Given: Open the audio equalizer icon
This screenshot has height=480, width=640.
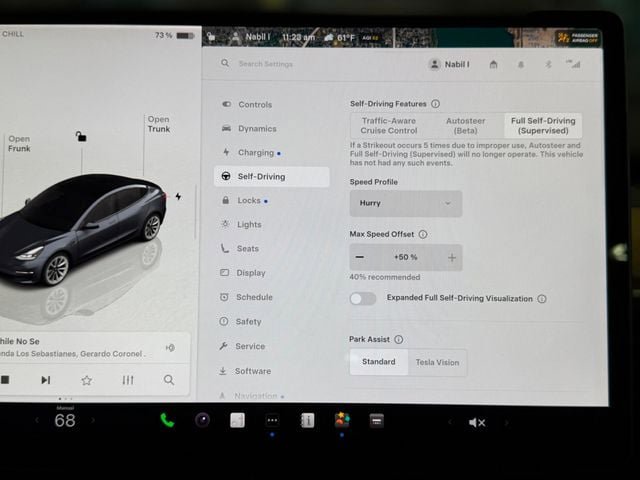Looking at the screenshot, I should [x=128, y=380].
